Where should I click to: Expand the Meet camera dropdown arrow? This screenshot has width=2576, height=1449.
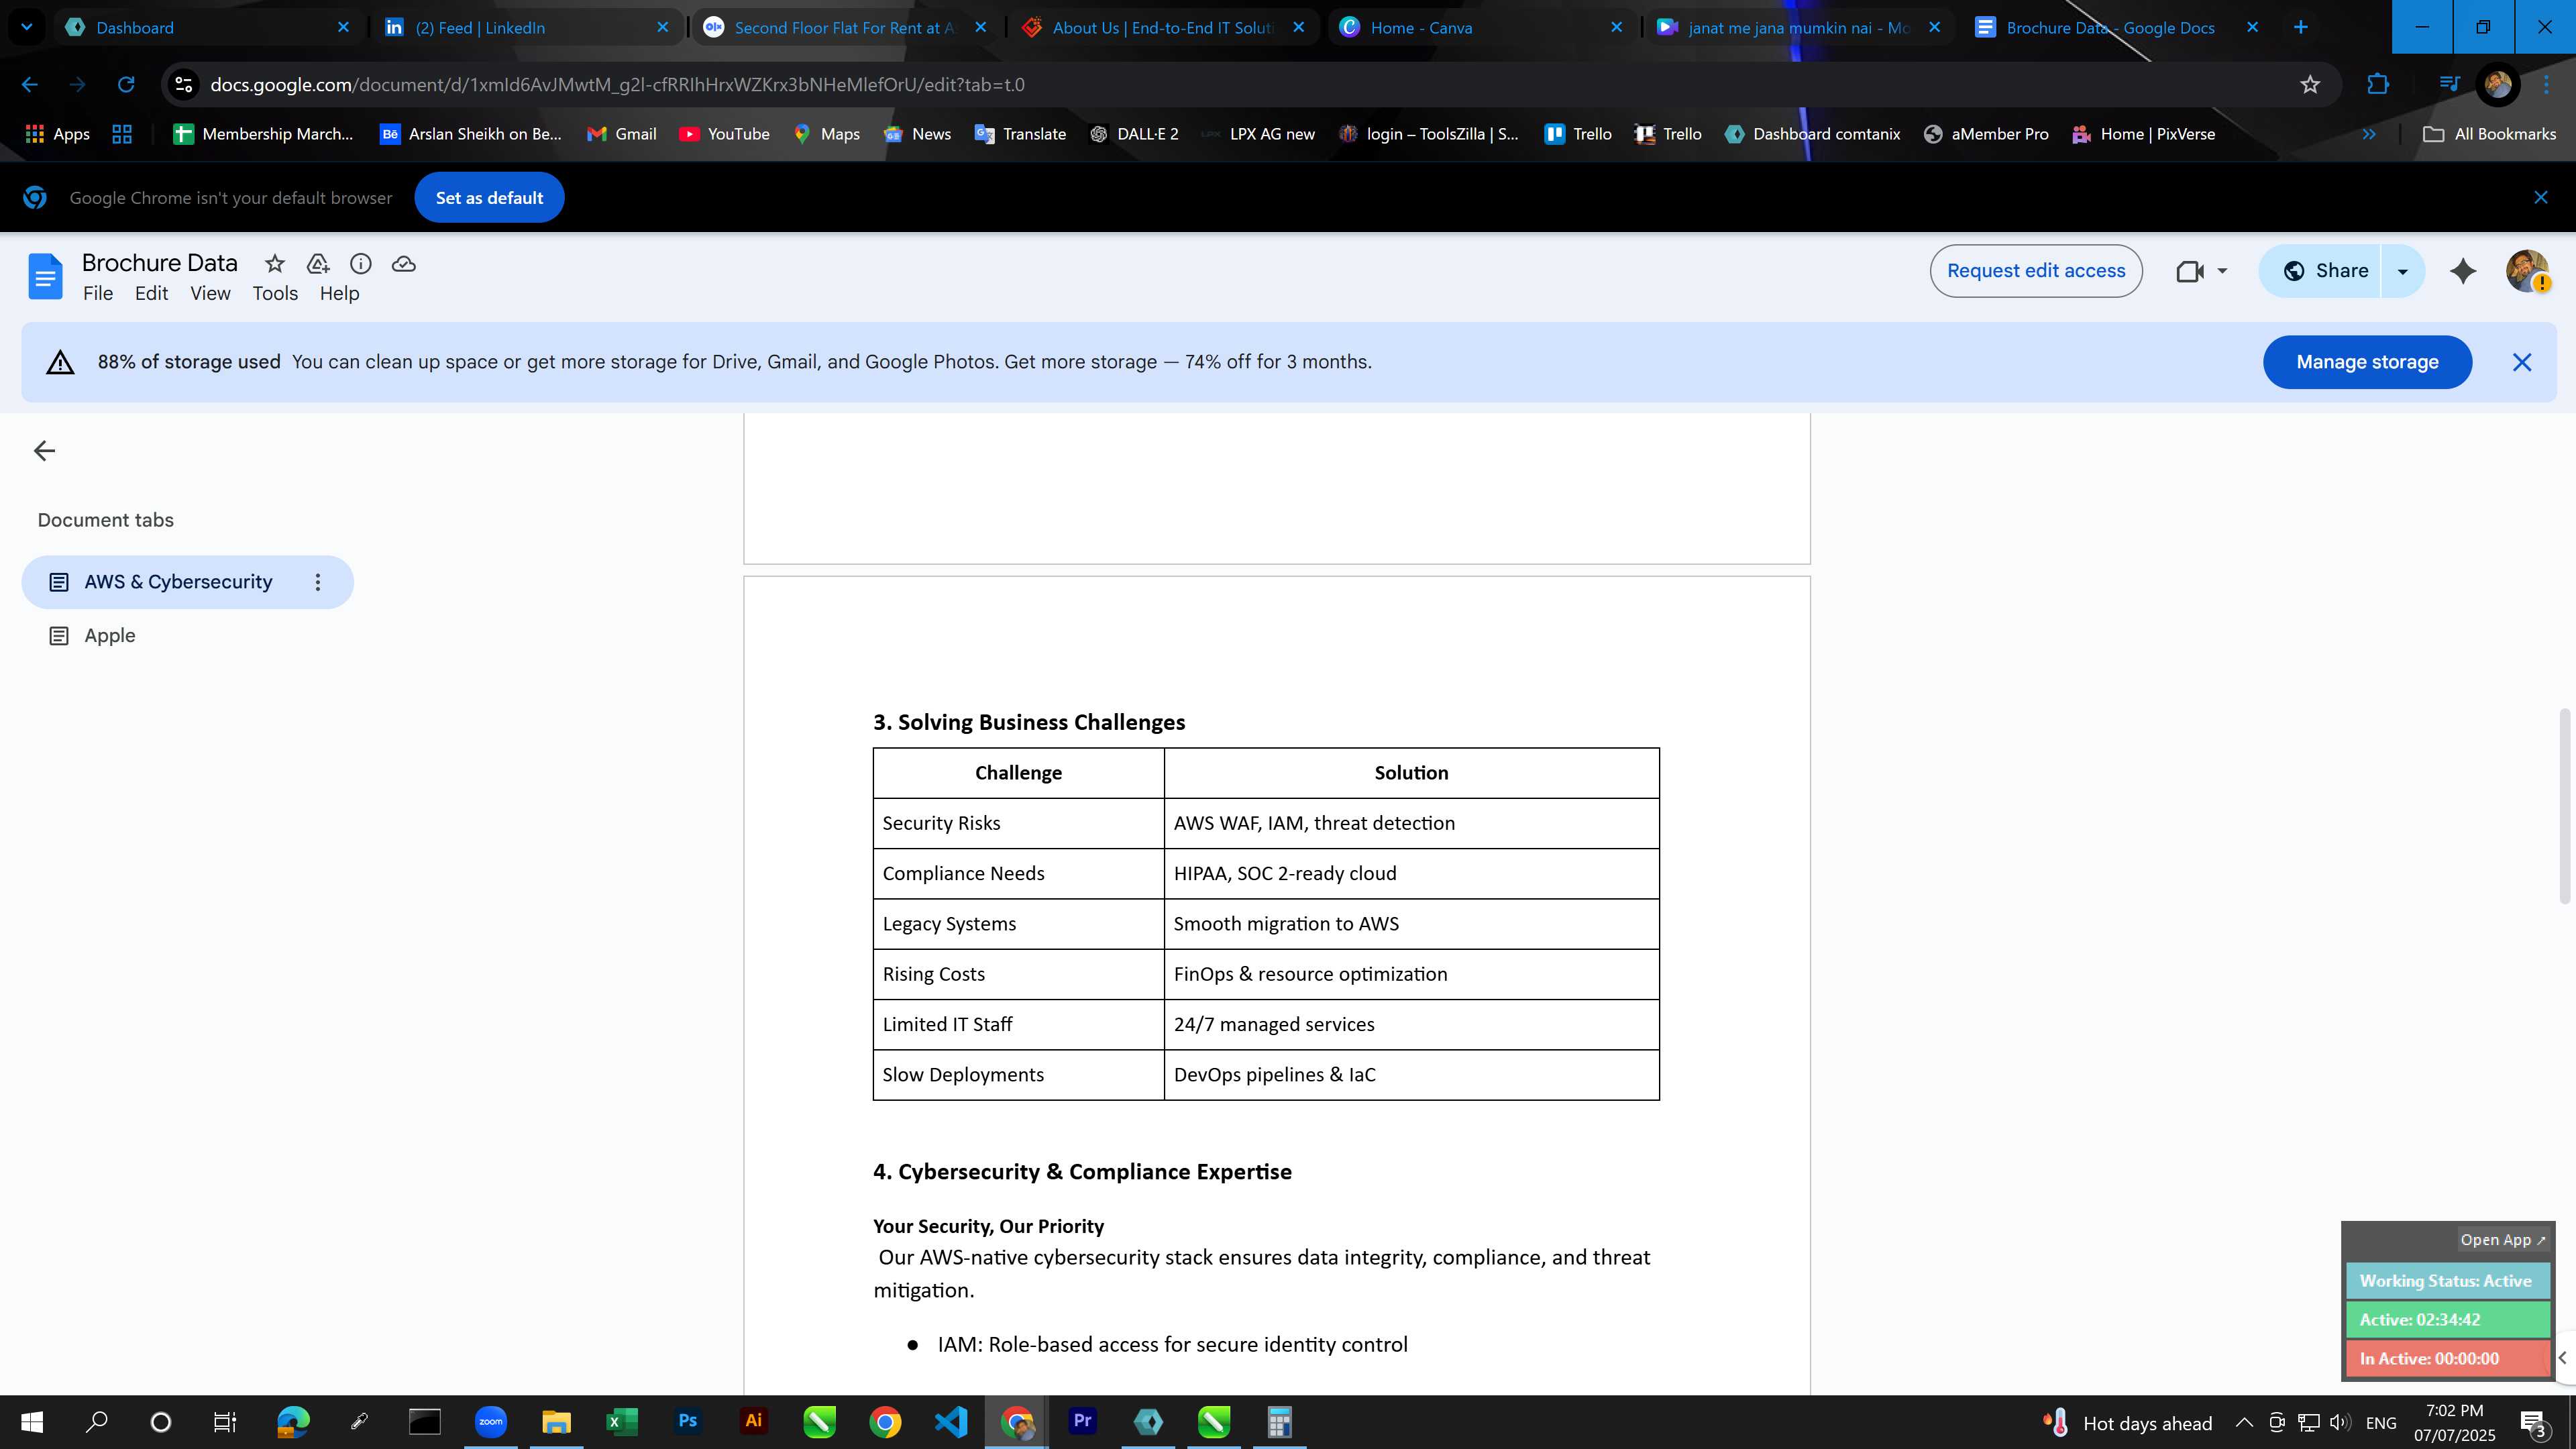(2222, 271)
